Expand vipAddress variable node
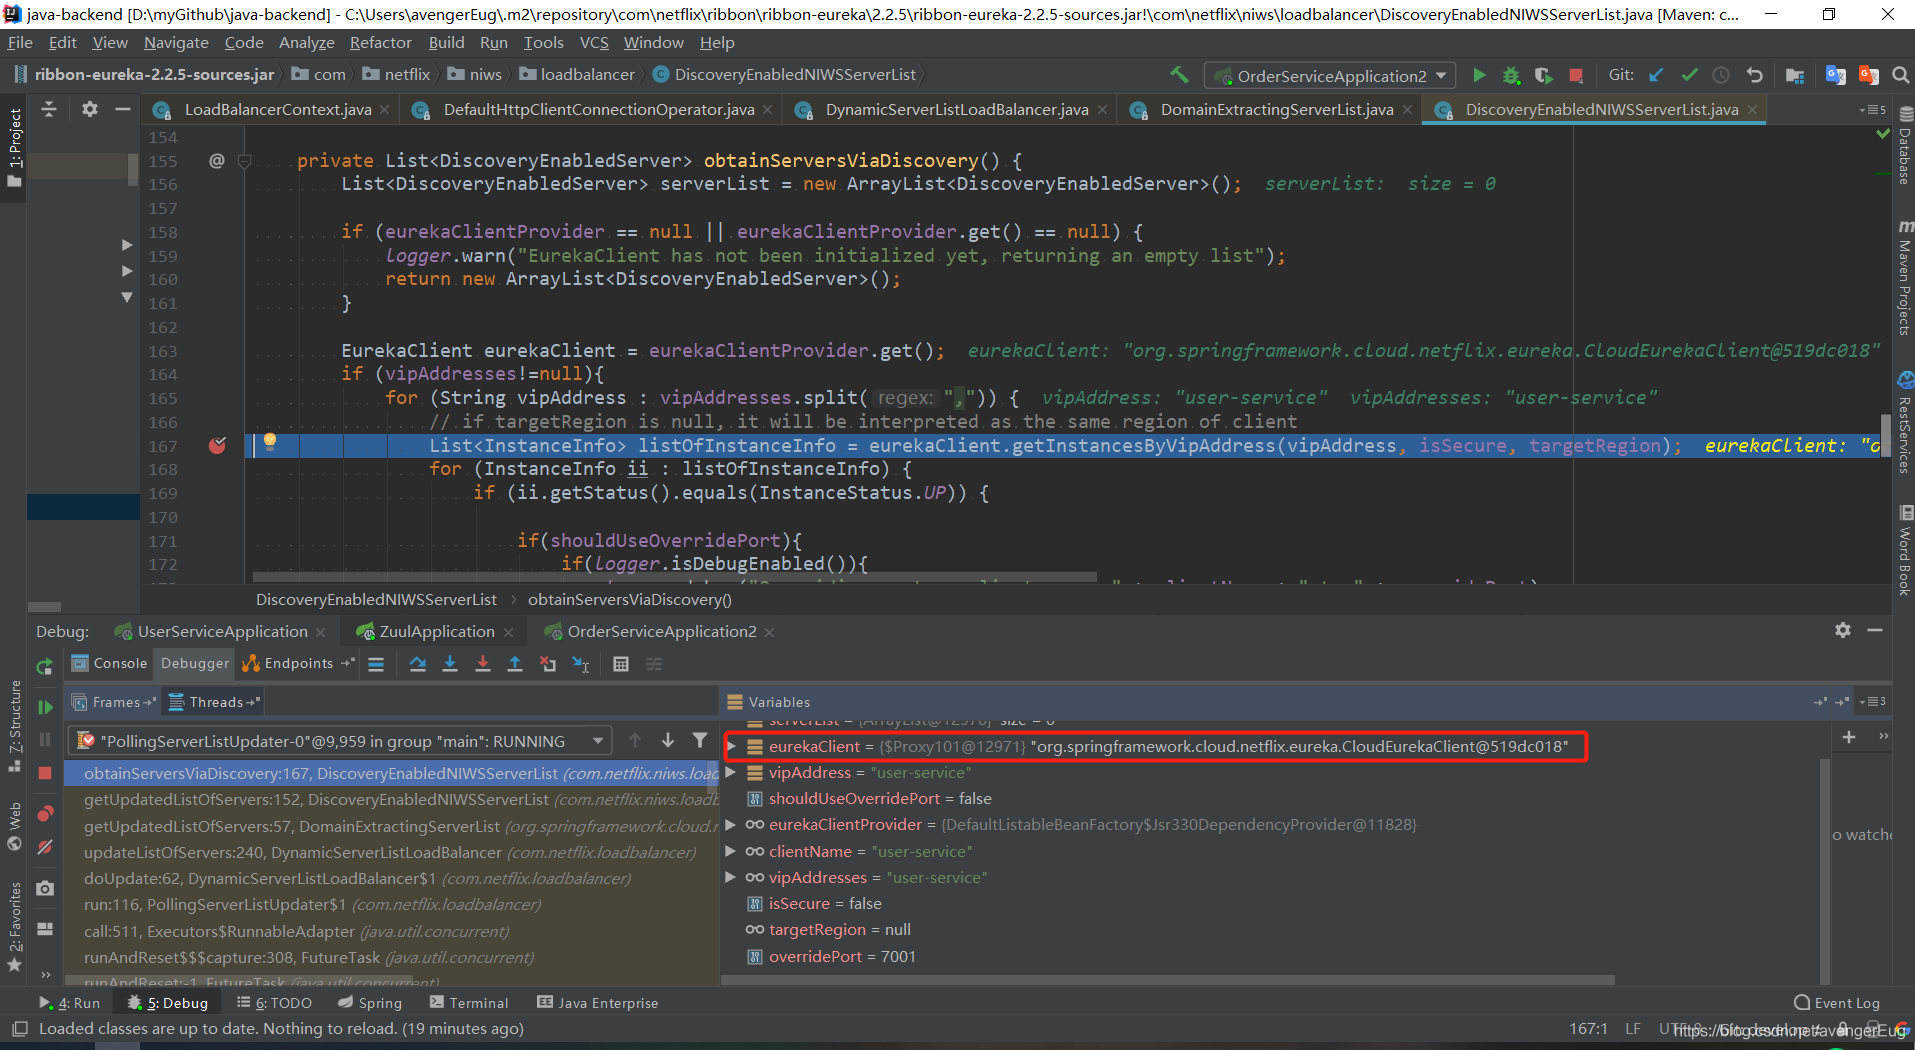1915x1050 pixels. [x=731, y=772]
